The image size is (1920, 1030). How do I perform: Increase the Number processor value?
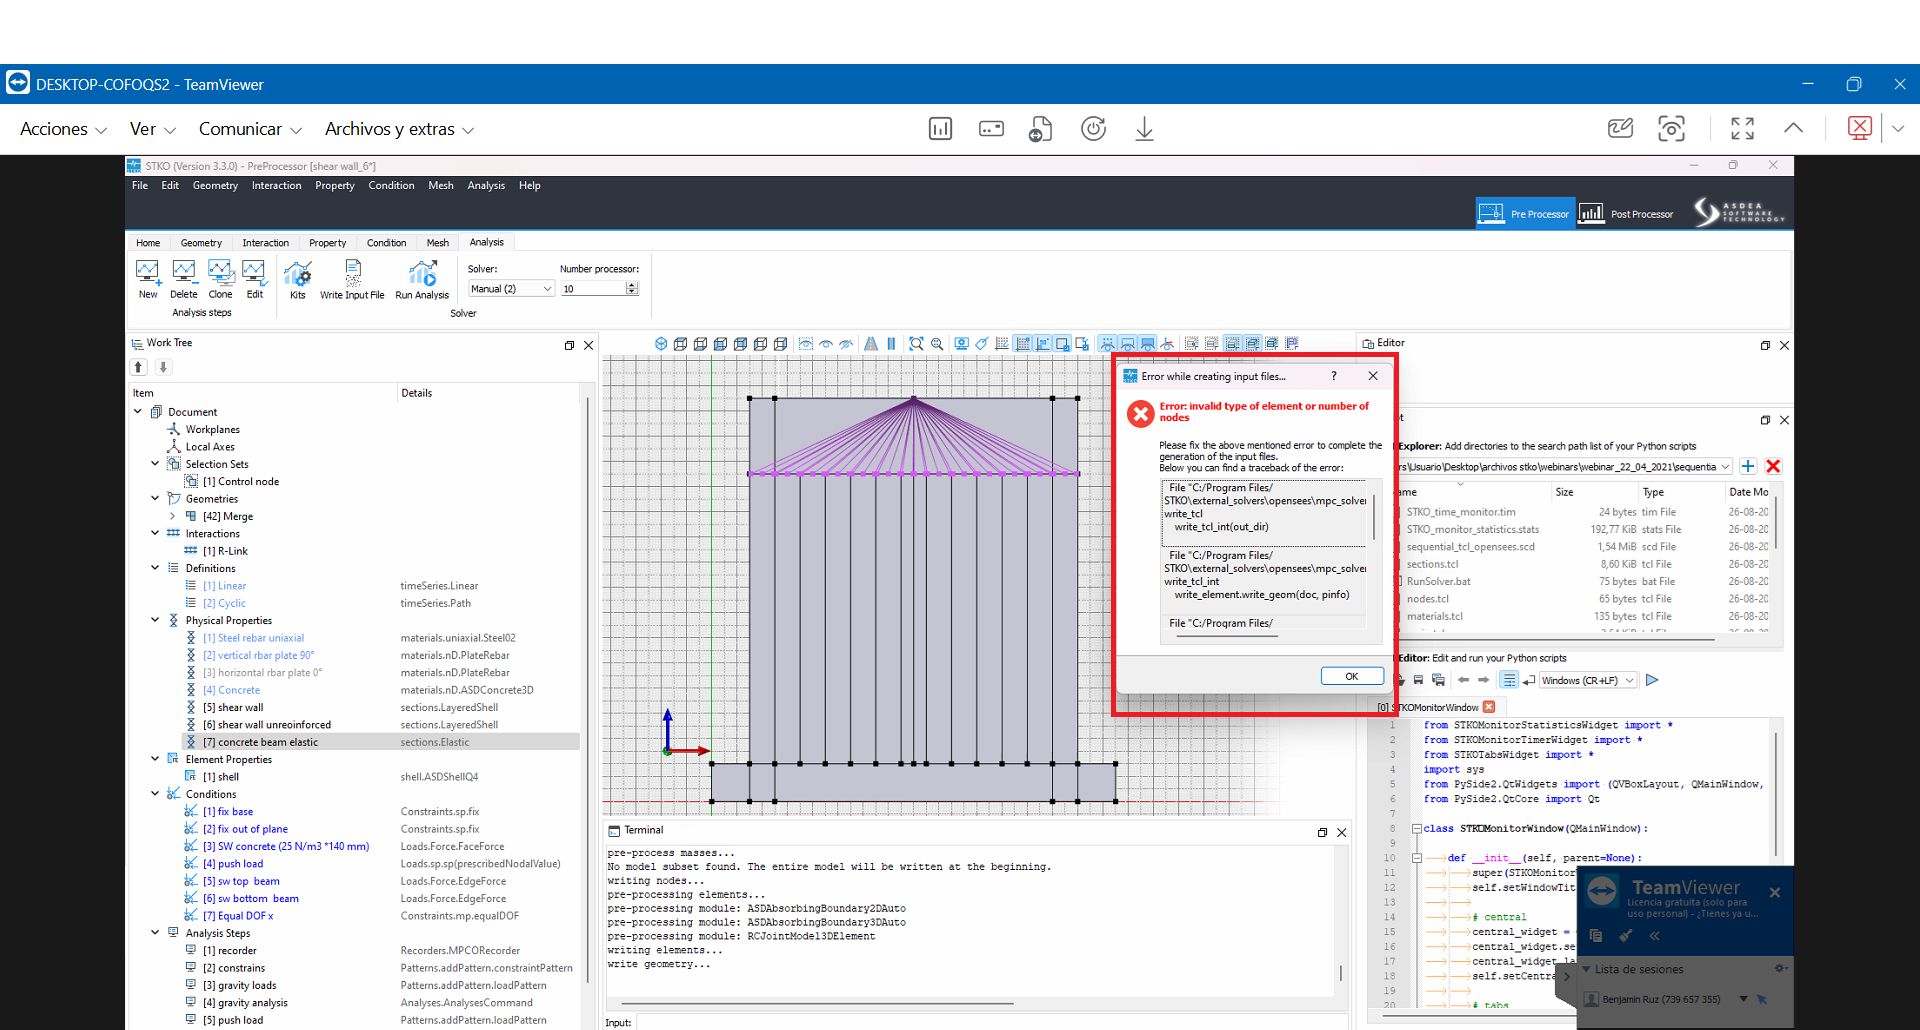point(632,285)
